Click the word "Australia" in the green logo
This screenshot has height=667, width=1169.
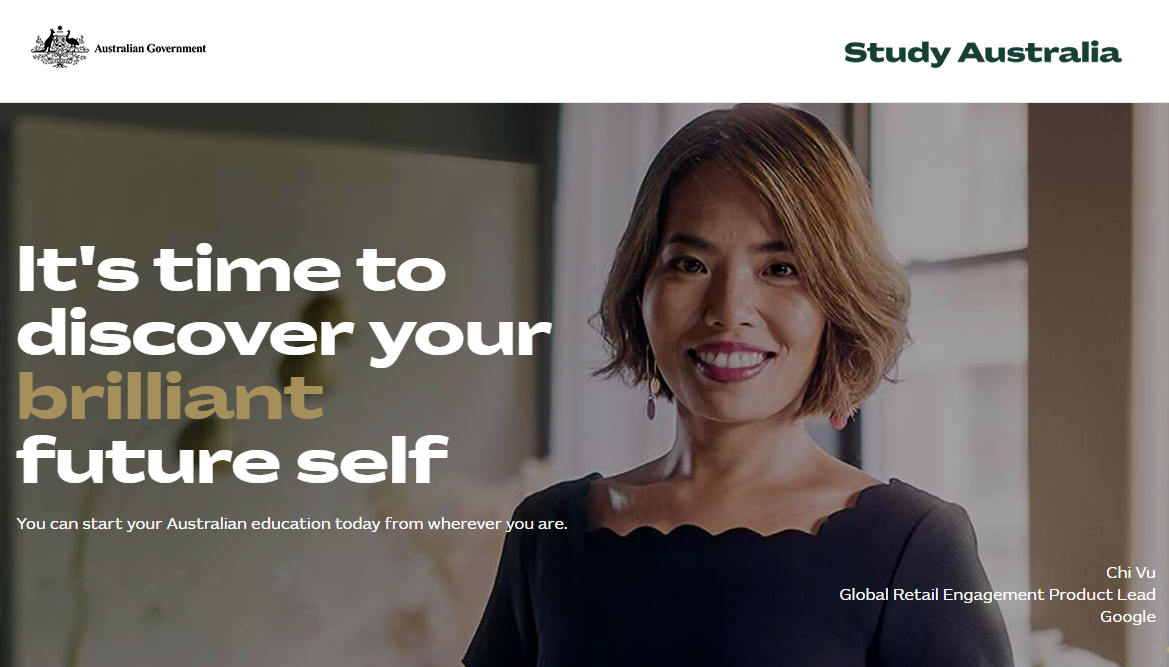1040,52
